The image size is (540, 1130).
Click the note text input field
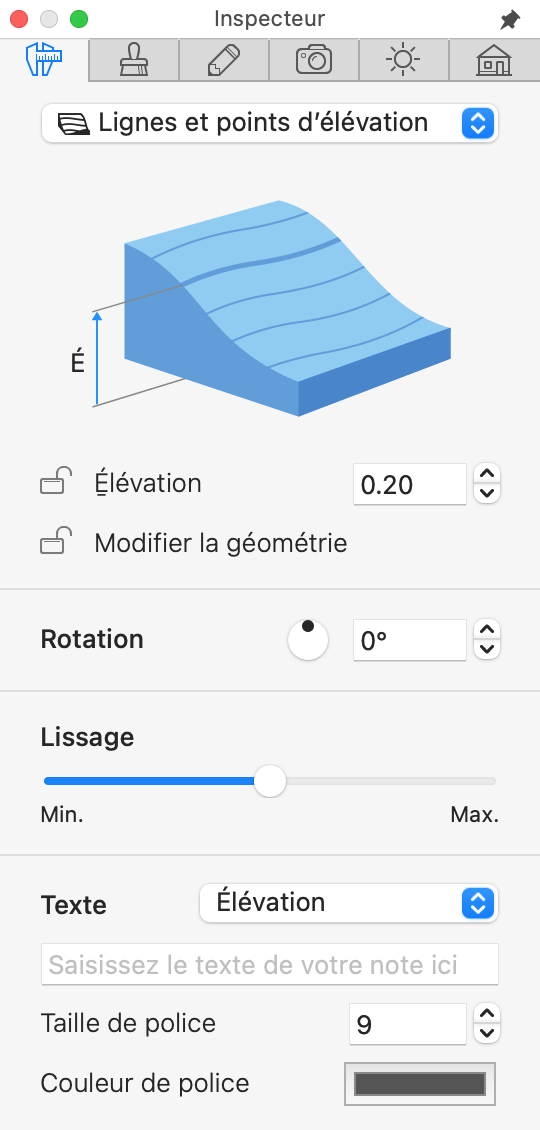270,964
